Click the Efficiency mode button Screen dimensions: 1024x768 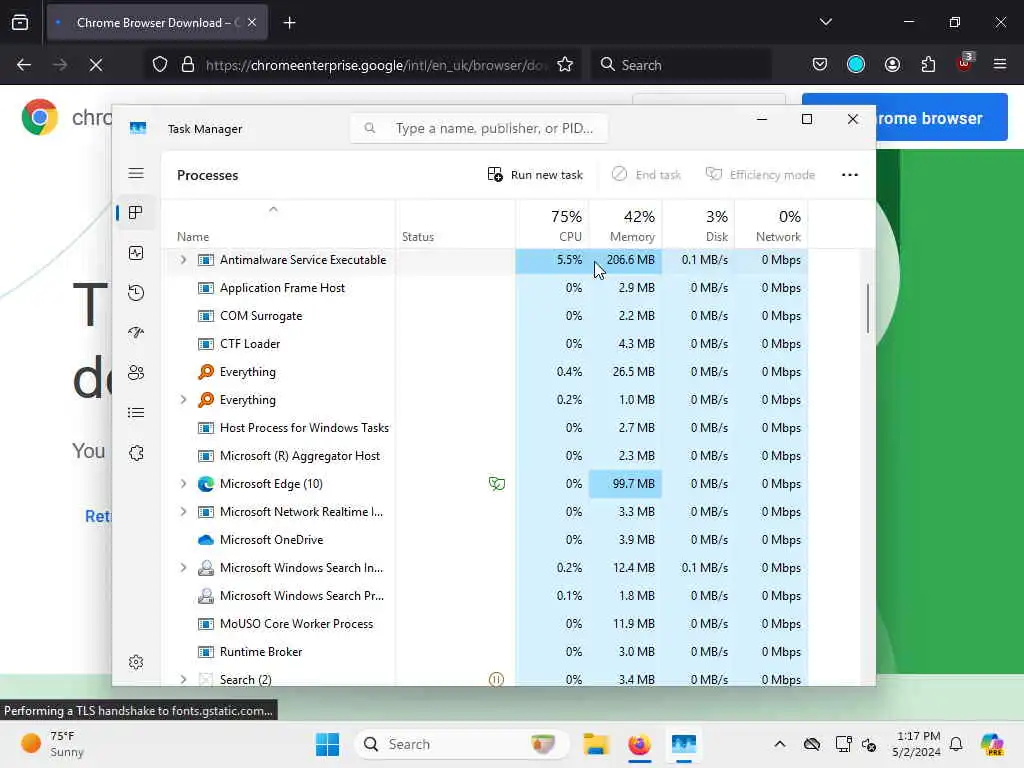tap(760, 174)
